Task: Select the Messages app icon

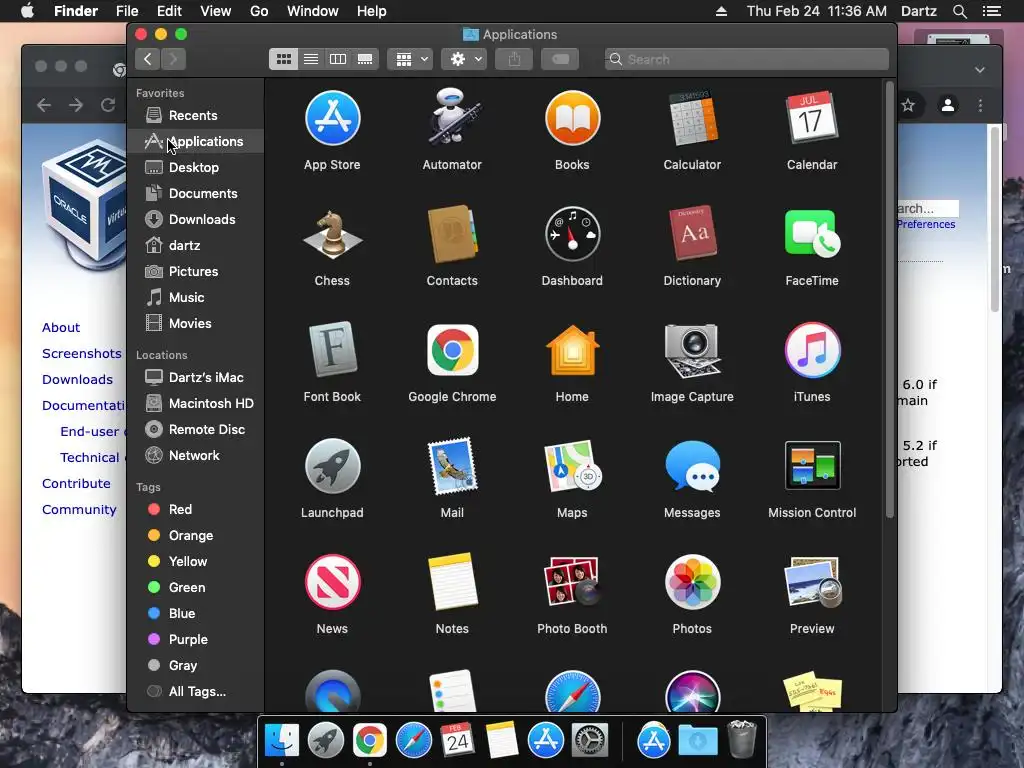Action: (x=692, y=466)
